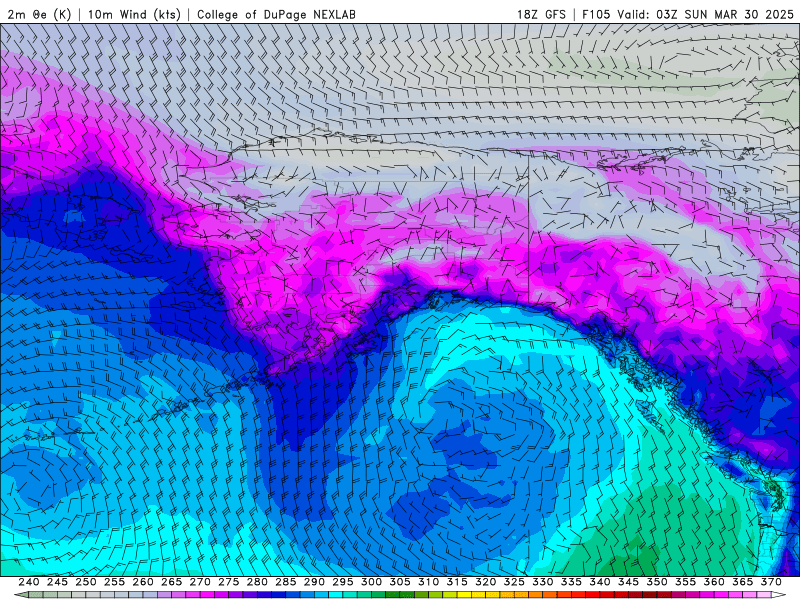Click the "Valid: 03Z SUN MAR 30 2025" text
The image size is (800, 600).
(x=705, y=14)
